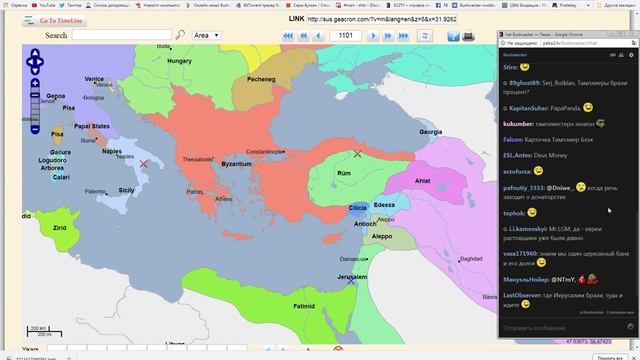Screen dimensions: 640x360
Task: Click the magnifying glass search icon
Action: pos(180,35)
